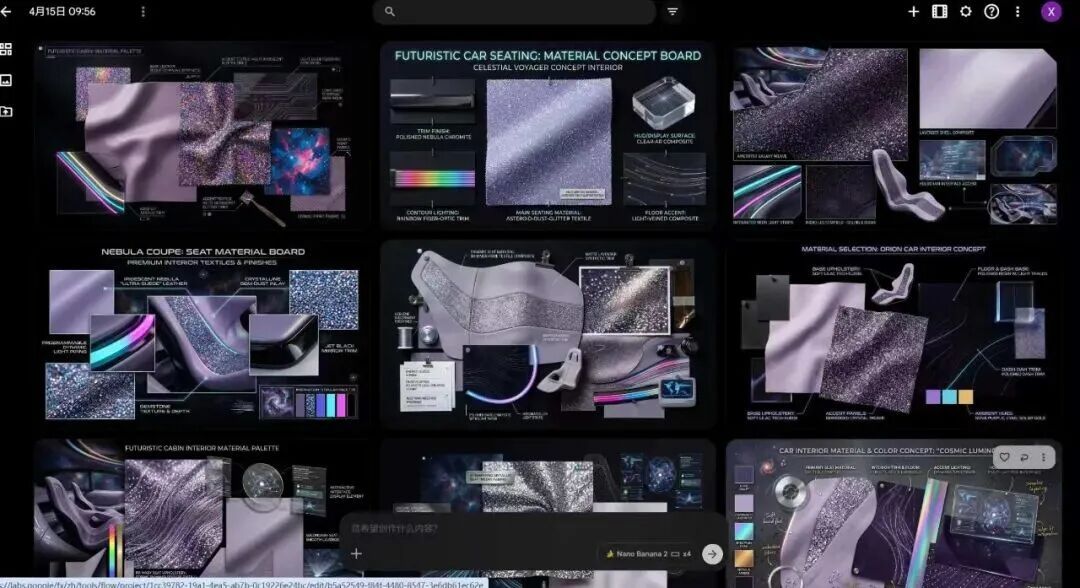Open the add-to-folder icon in the sidebar
This screenshot has width=1080, height=588.
tap(6, 111)
